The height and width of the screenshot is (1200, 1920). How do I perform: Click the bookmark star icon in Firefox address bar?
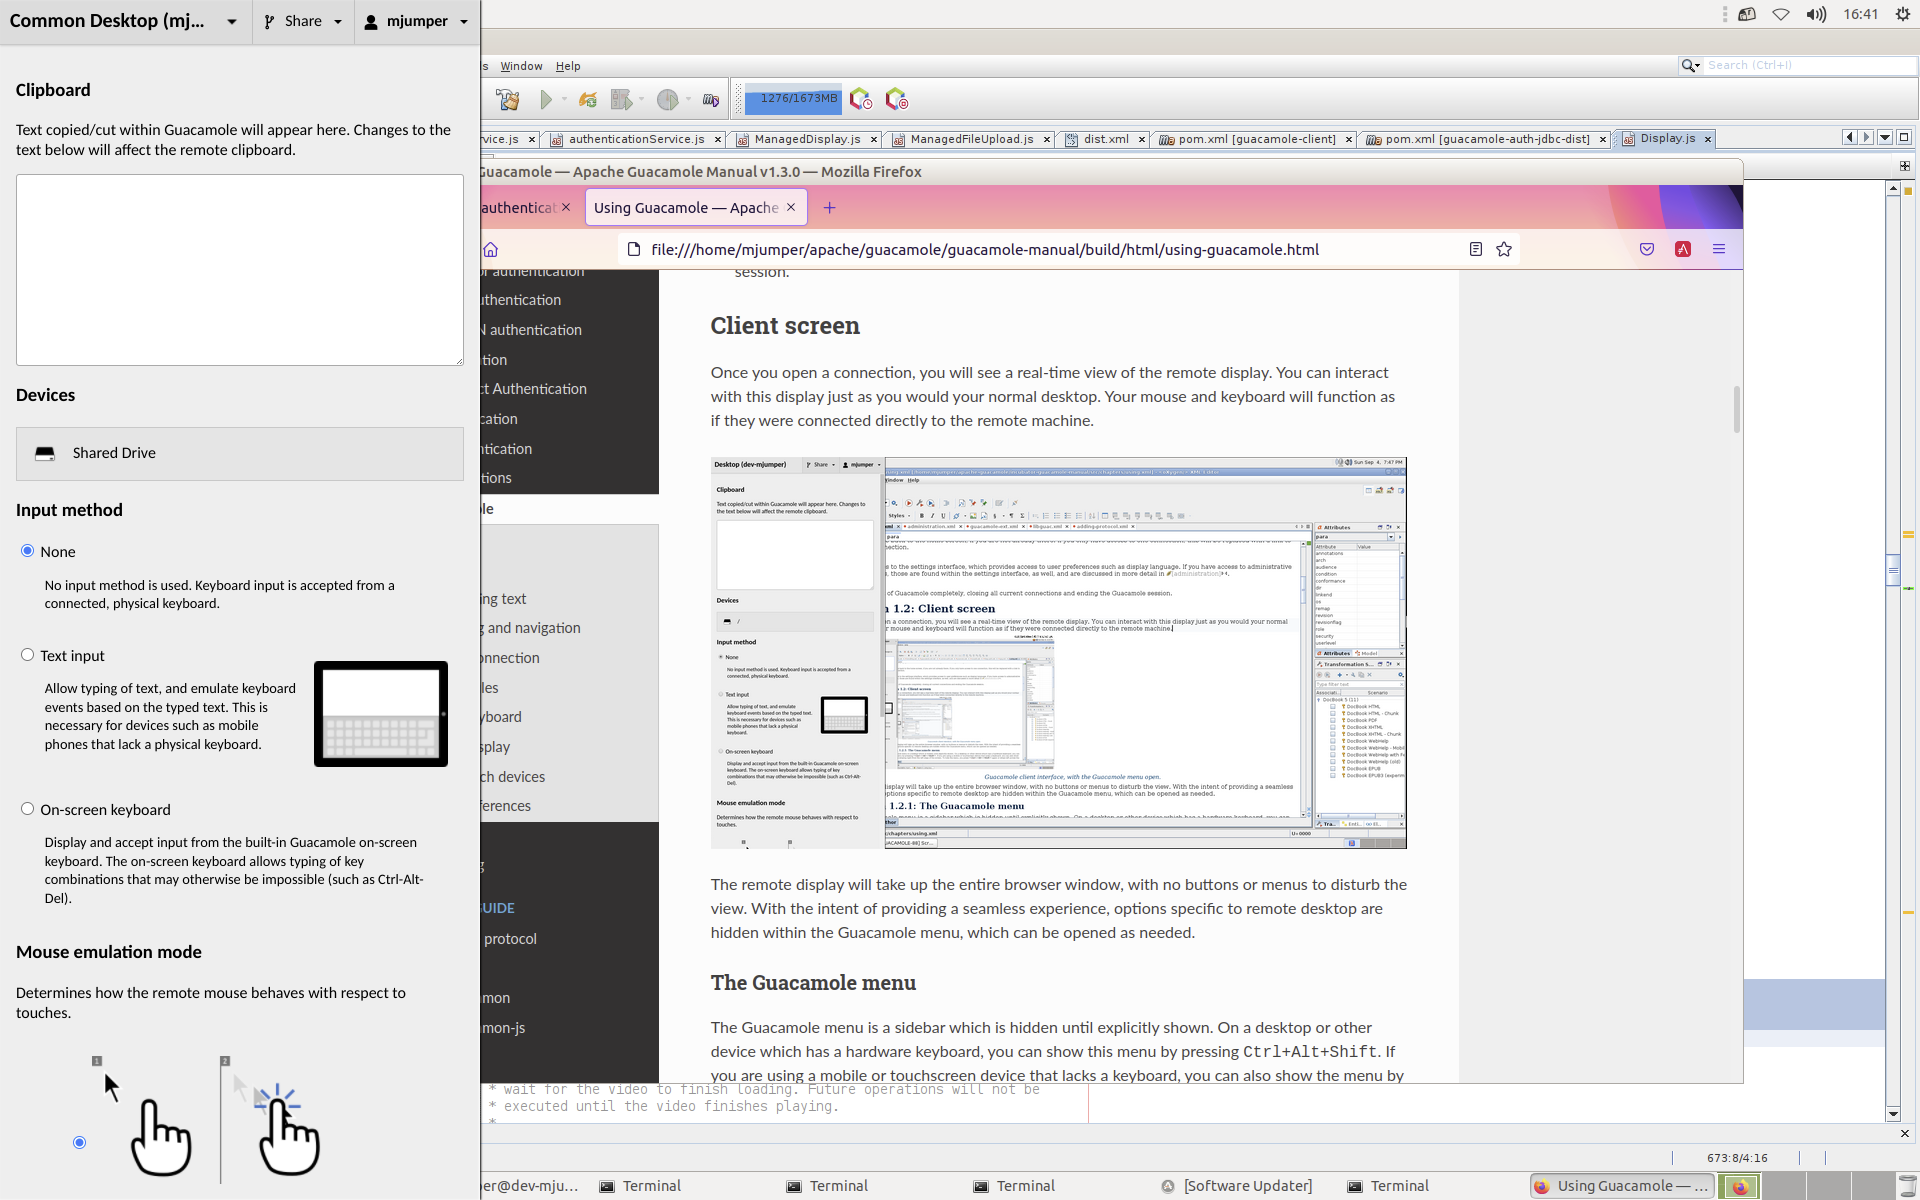1504,249
